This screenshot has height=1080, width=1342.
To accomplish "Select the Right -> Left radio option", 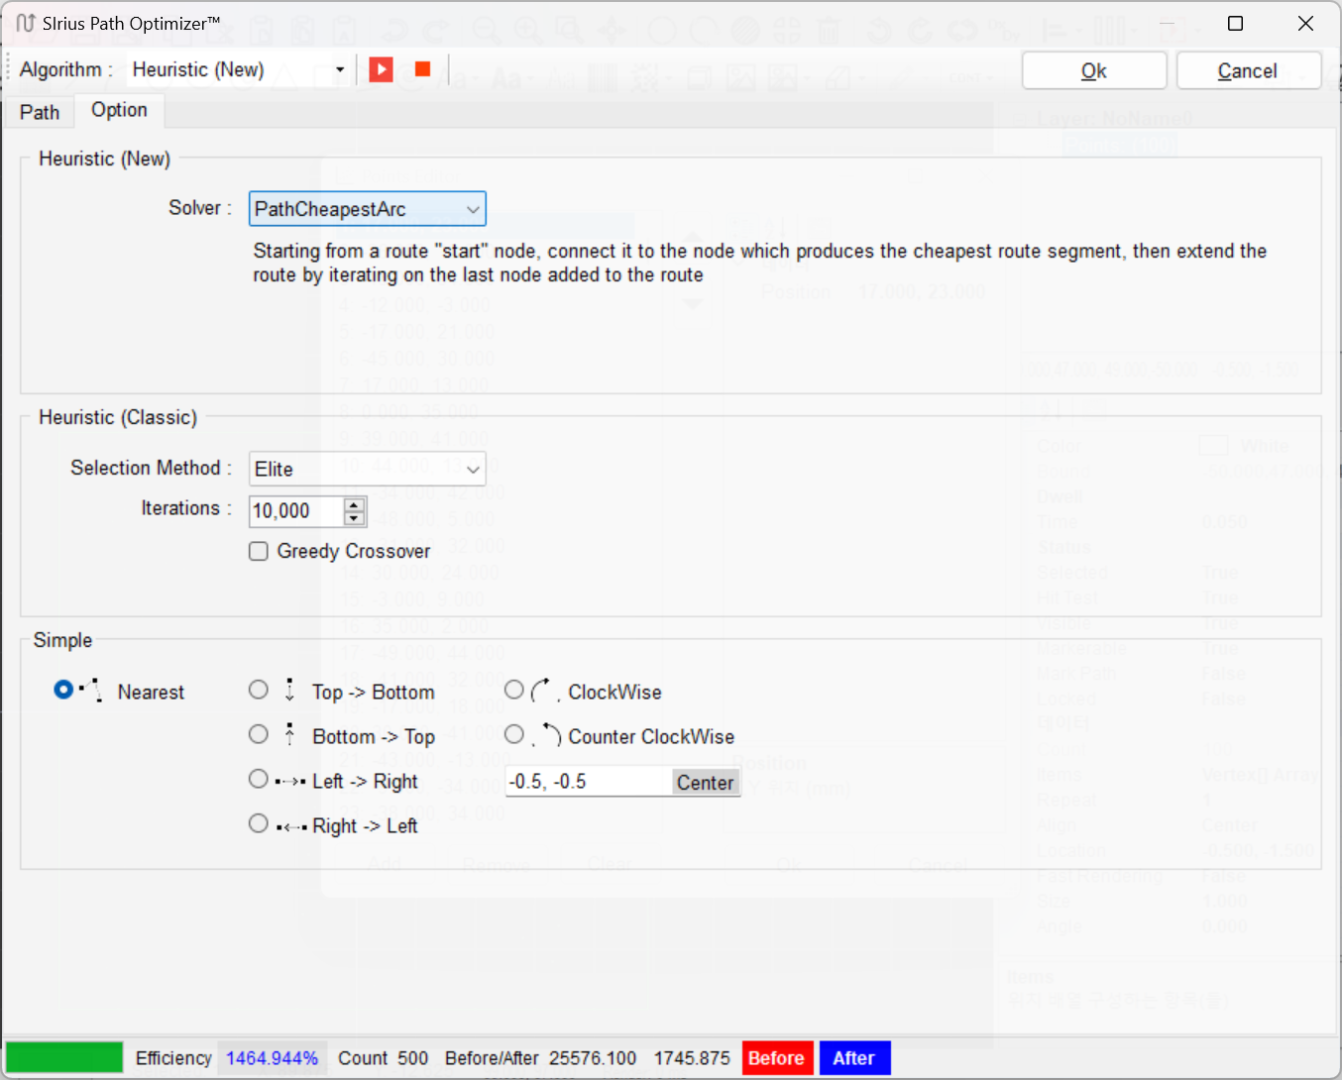I will click(x=258, y=823).
